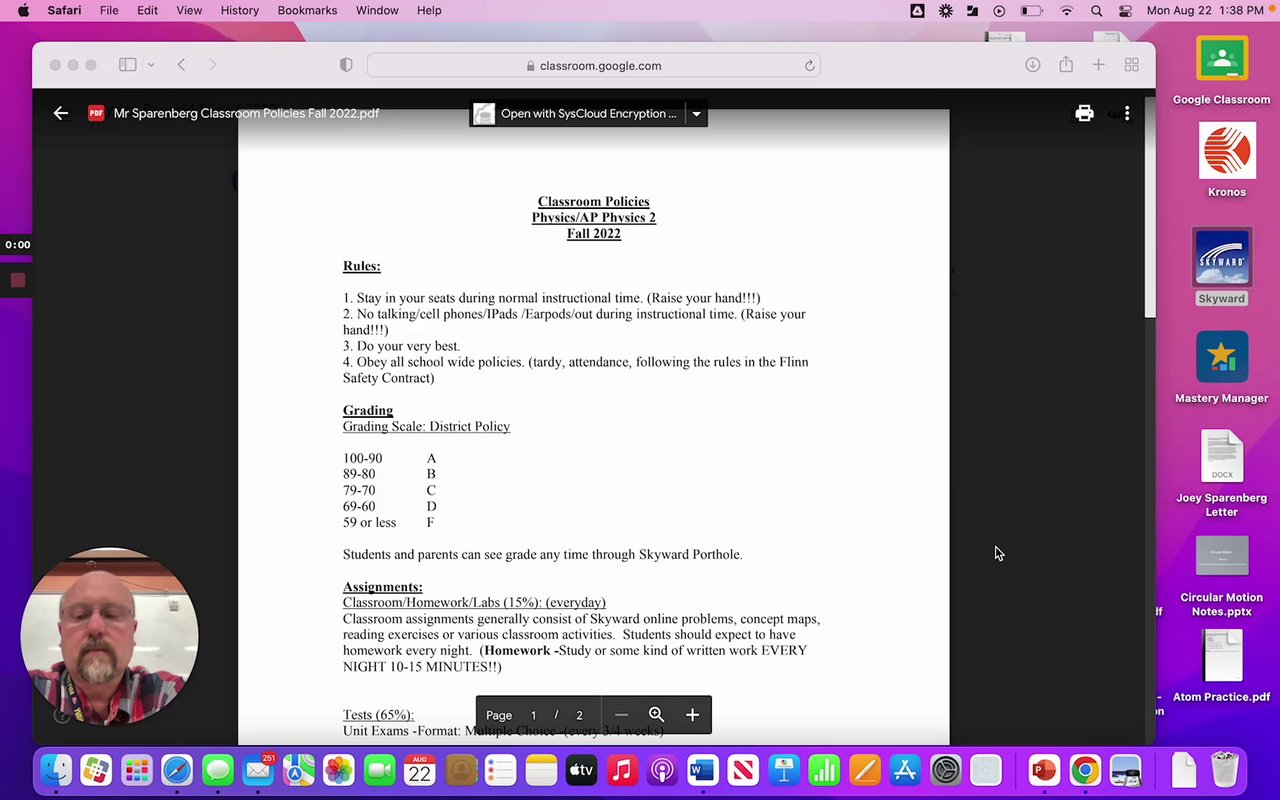The image size is (1280, 800).
Task: Share the current Safari page
Action: click(x=1066, y=65)
